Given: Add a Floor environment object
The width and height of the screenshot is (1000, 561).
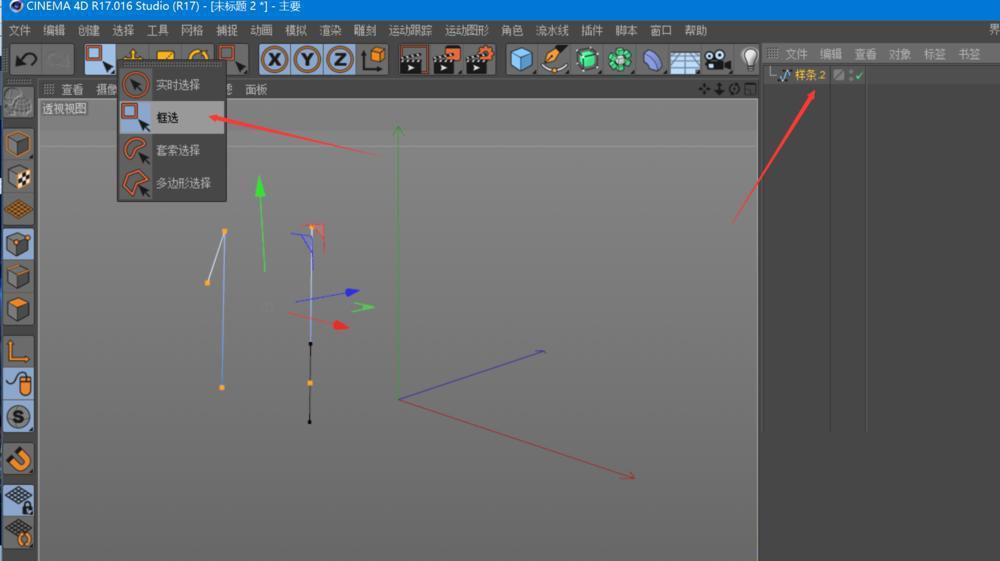Looking at the screenshot, I should click(x=684, y=61).
